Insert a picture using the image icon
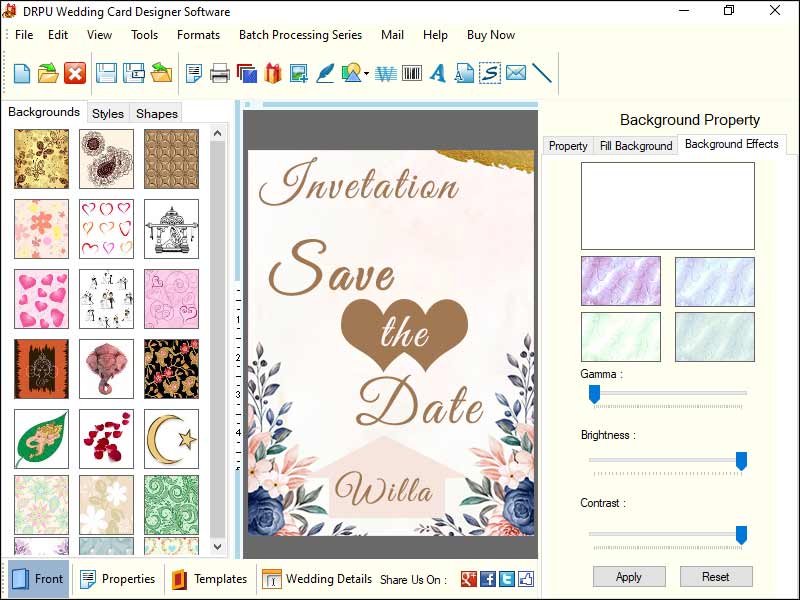800x600 pixels. click(298, 73)
